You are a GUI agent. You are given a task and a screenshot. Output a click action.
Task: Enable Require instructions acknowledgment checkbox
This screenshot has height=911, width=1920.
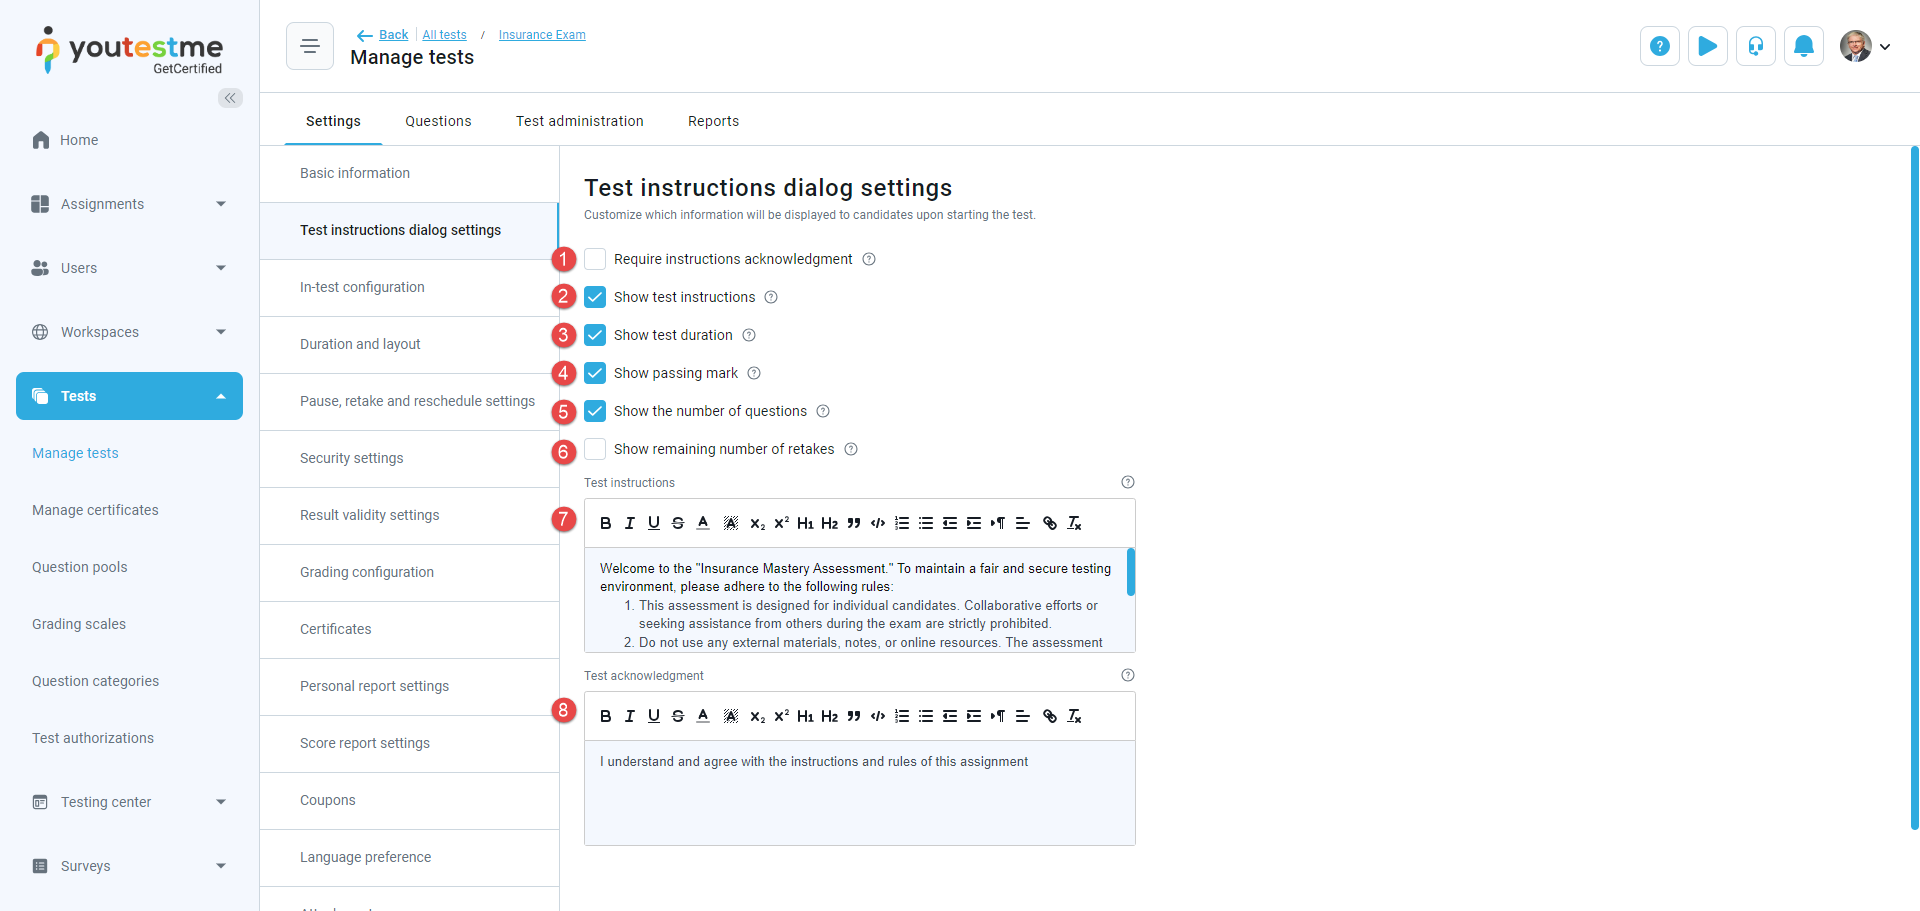(x=595, y=259)
